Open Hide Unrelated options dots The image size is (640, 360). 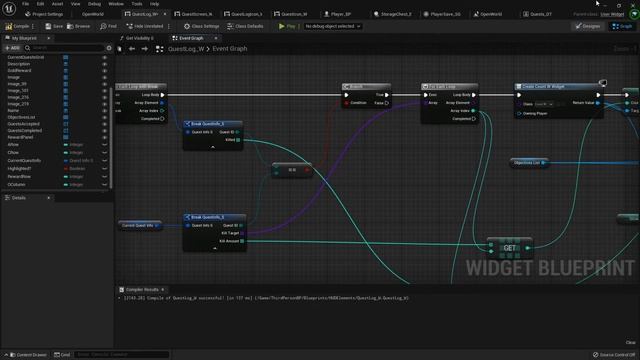pos(169,26)
